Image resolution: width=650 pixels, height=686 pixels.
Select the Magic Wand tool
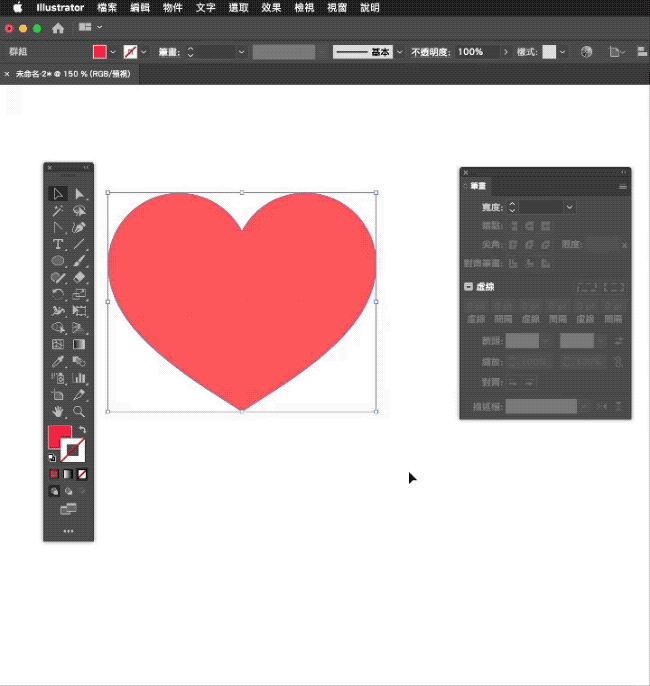tap(58, 211)
